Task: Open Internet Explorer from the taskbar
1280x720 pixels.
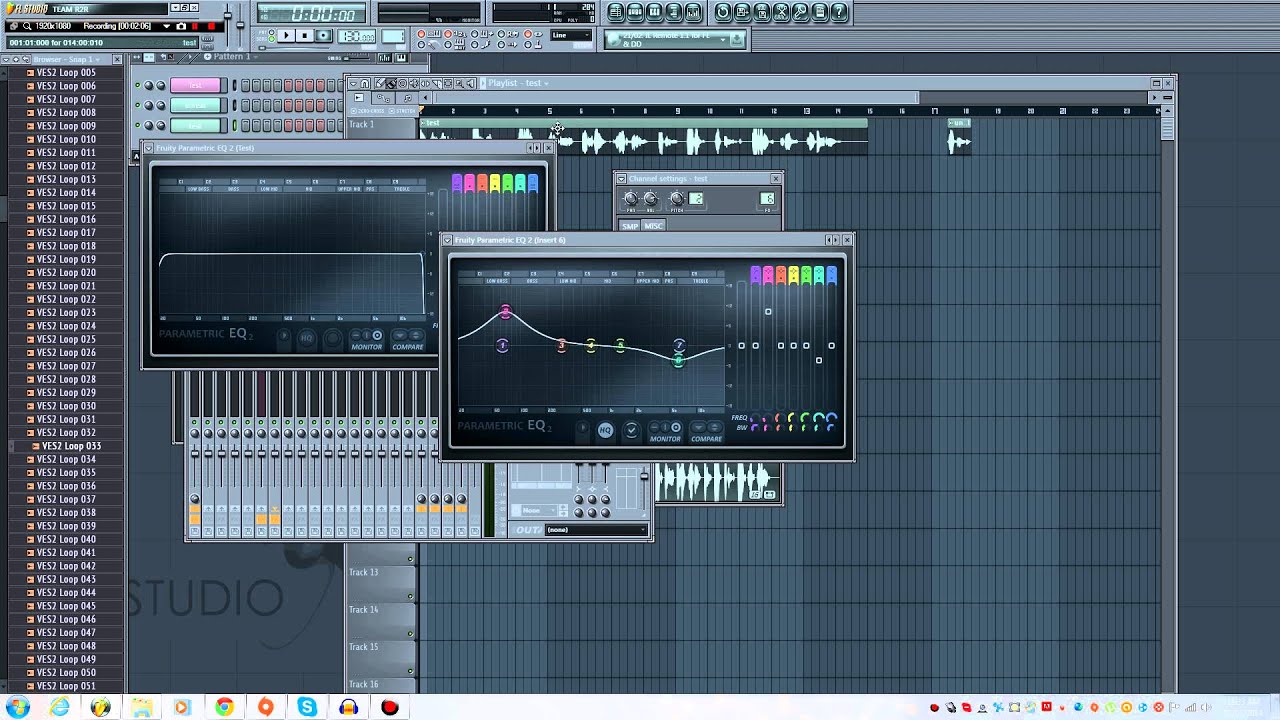Action: coord(59,707)
